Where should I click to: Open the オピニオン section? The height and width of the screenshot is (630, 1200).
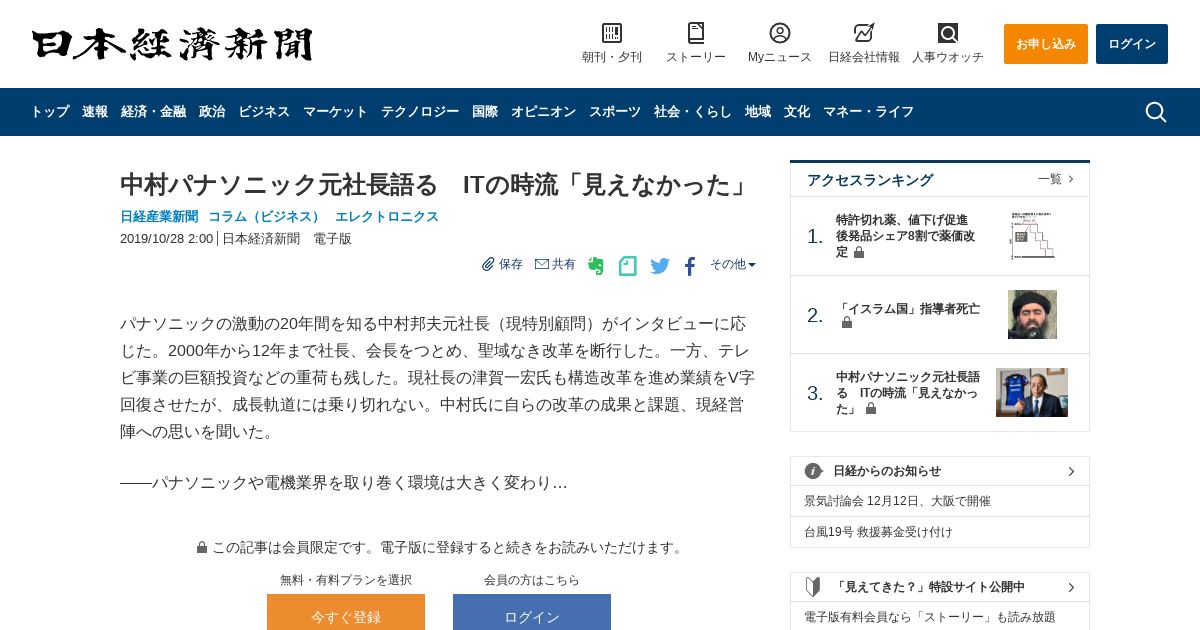[x=543, y=112]
